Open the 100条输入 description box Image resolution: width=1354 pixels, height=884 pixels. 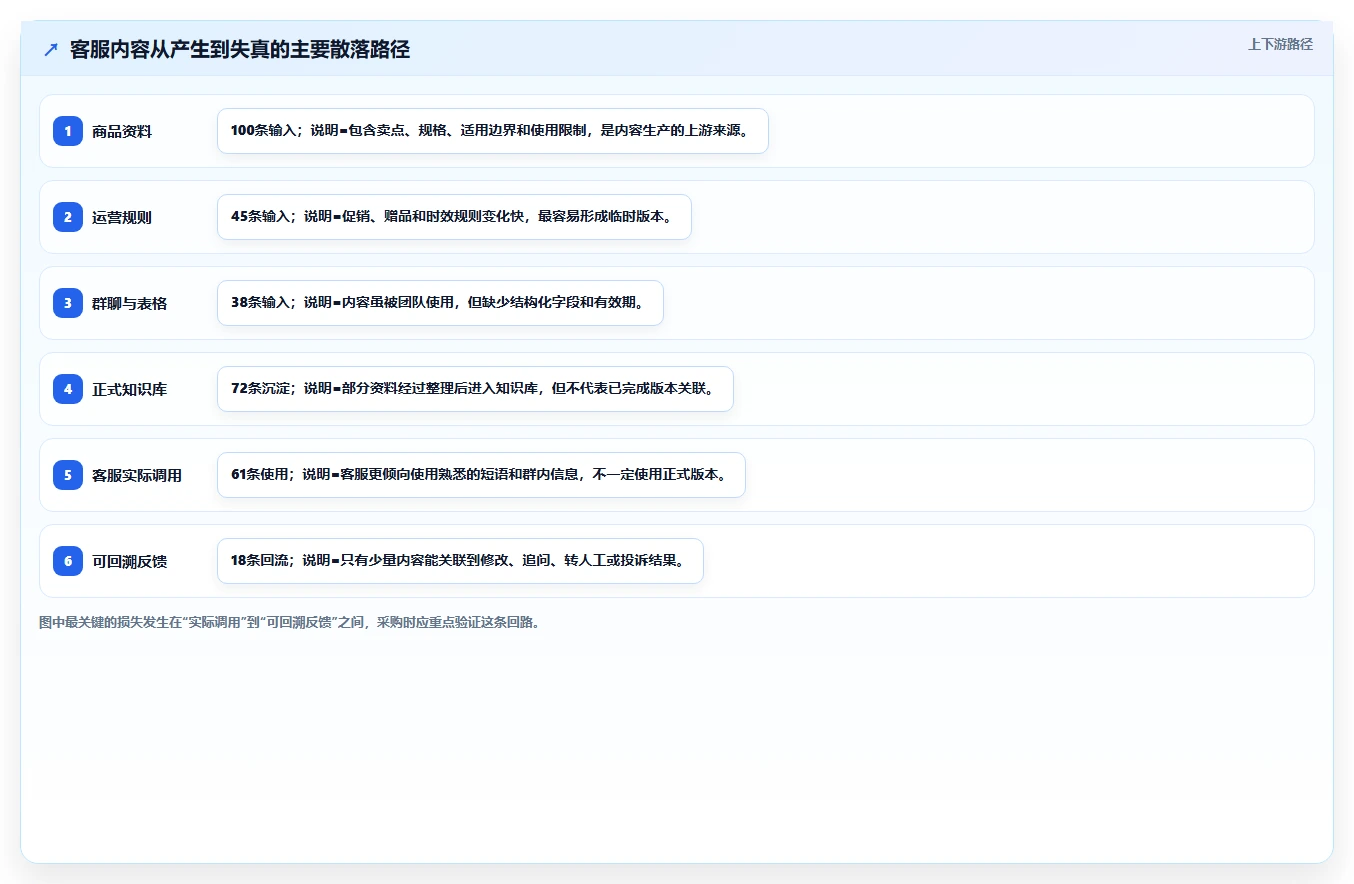click(493, 131)
